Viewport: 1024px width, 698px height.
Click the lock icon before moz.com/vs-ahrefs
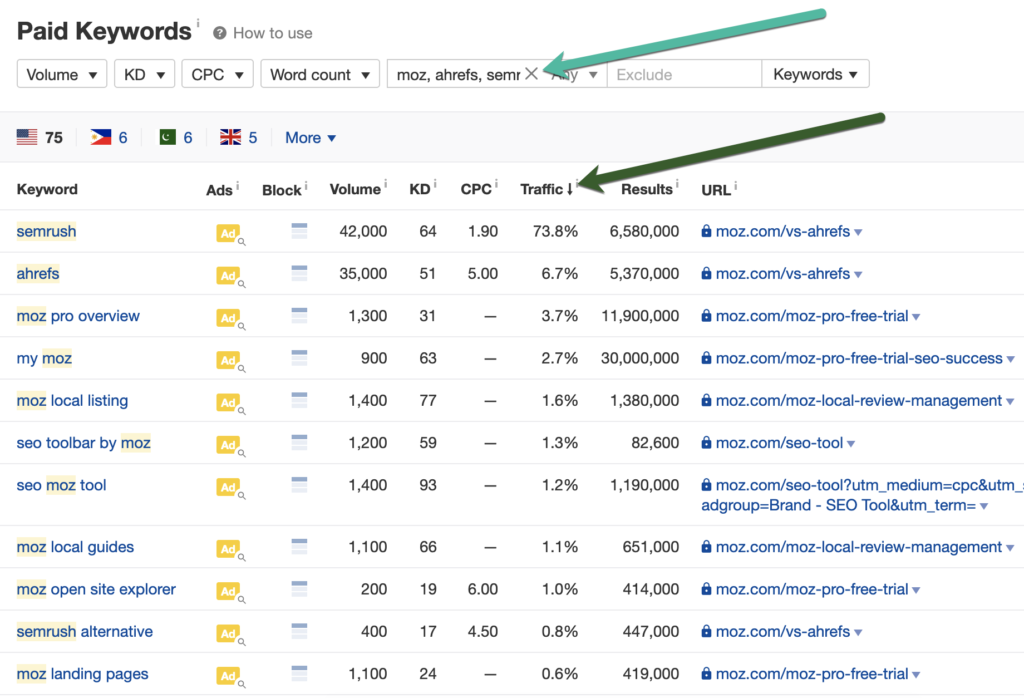point(706,232)
